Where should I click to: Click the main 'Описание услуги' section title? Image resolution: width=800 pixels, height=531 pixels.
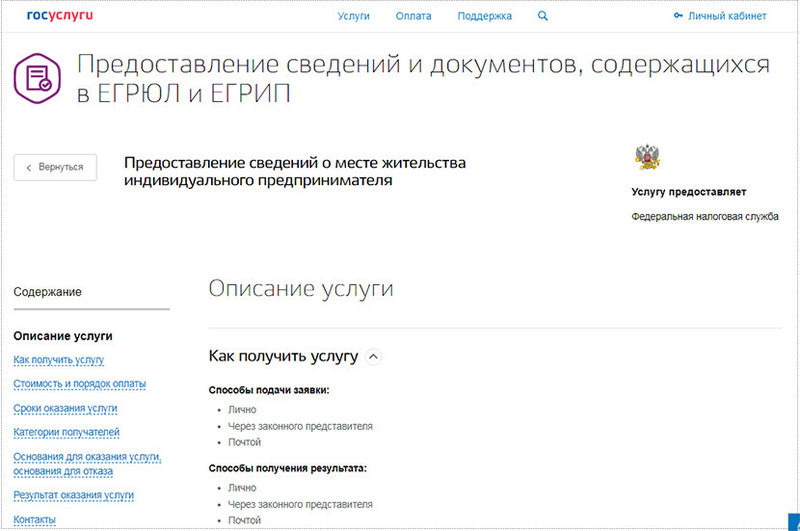(x=301, y=289)
